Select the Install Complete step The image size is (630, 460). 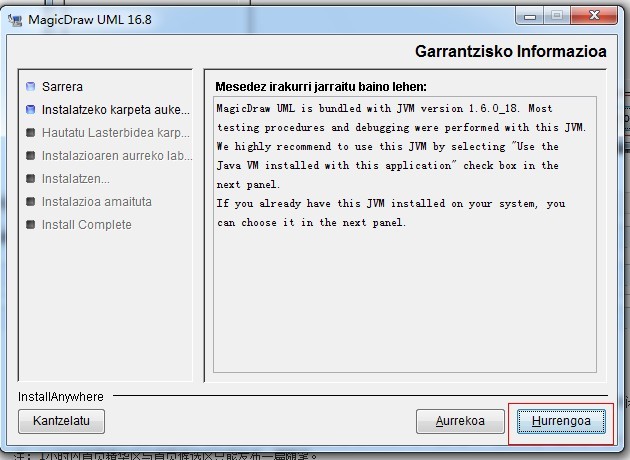coord(87,225)
